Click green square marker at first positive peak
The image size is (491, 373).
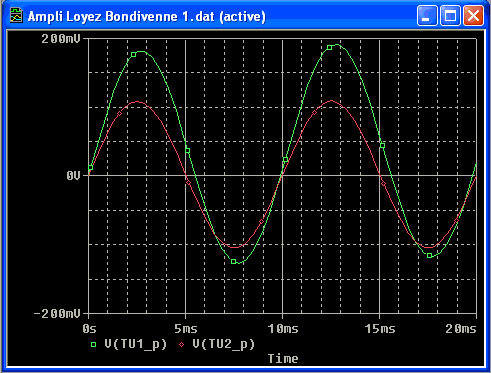[x=134, y=54]
